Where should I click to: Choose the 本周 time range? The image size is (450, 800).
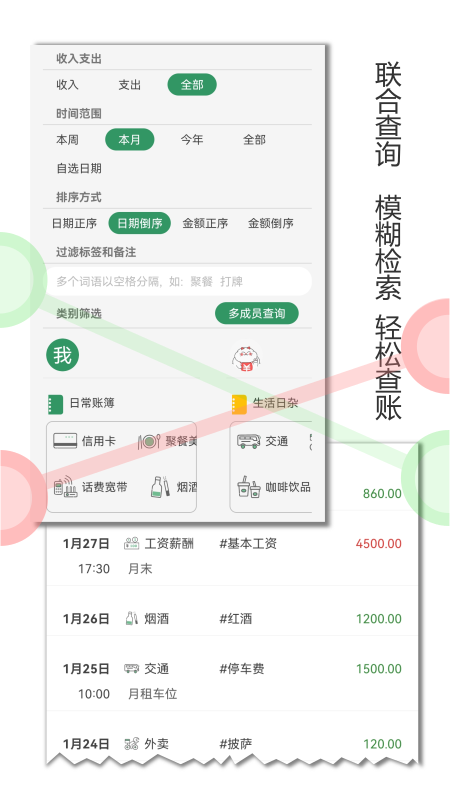(67, 139)
